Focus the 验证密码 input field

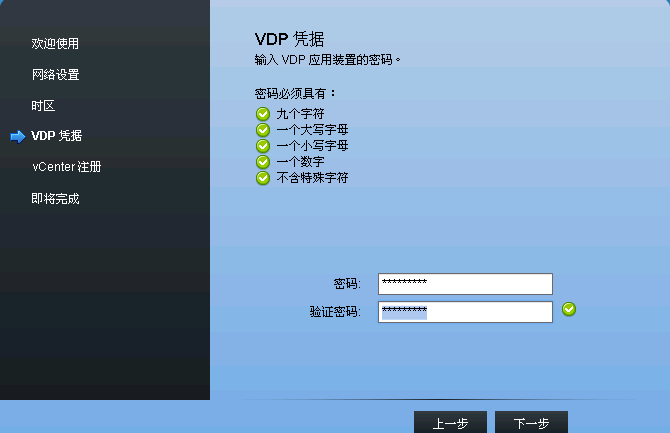click(465, 312)
